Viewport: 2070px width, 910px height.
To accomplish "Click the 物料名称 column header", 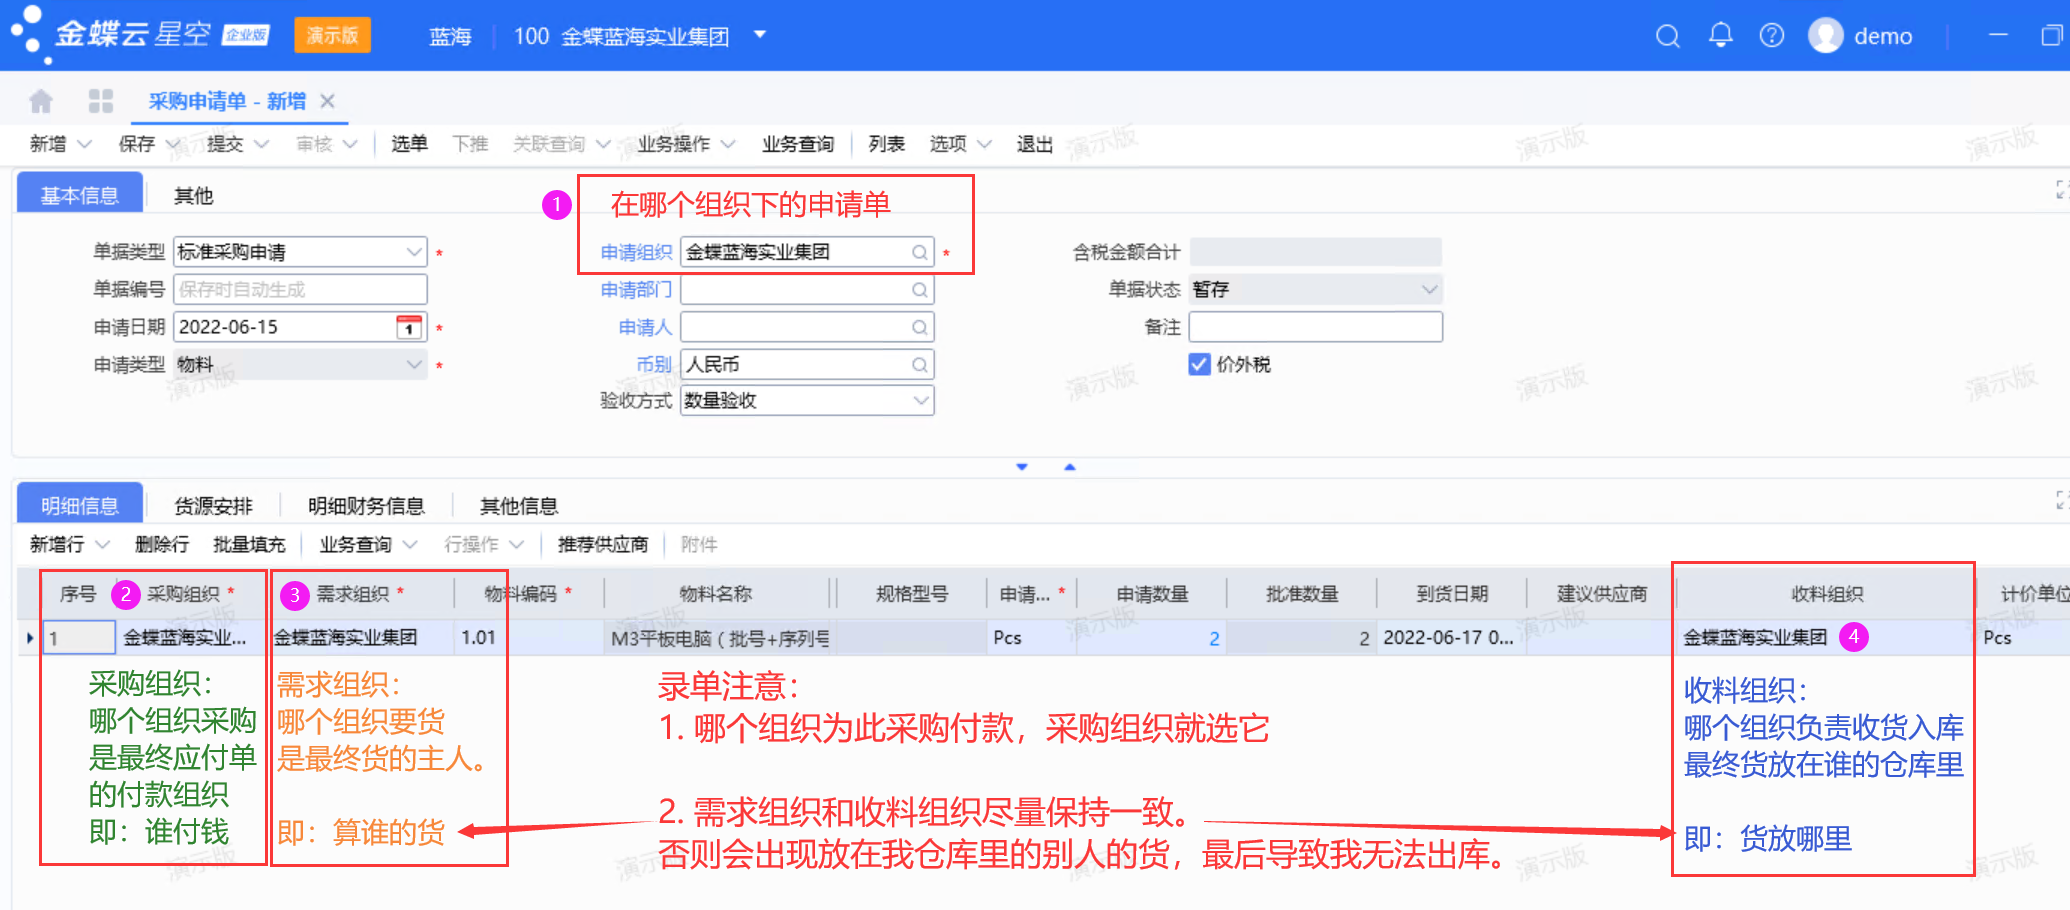I will tap(716, 594).
